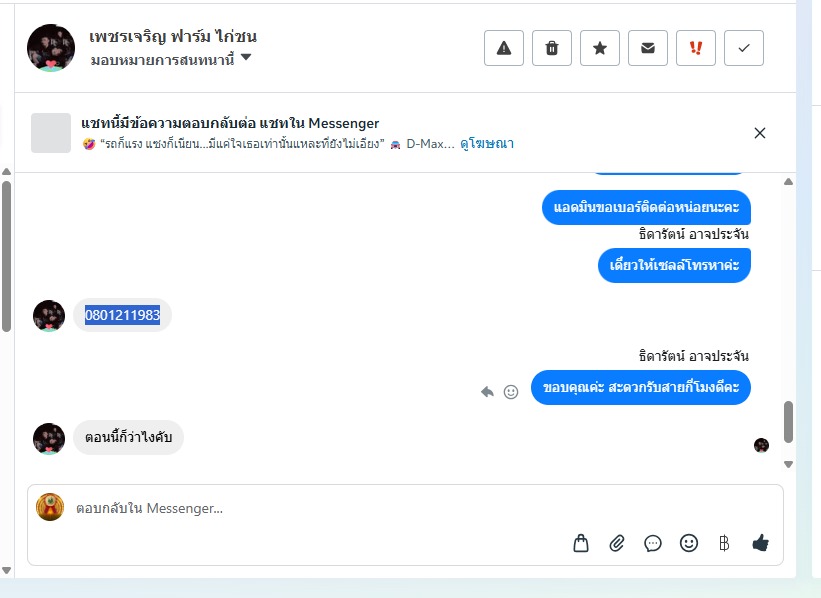Click the spam warning triangle icon
The width and height of the screenshot is (821, 598).
pos(504,48)
